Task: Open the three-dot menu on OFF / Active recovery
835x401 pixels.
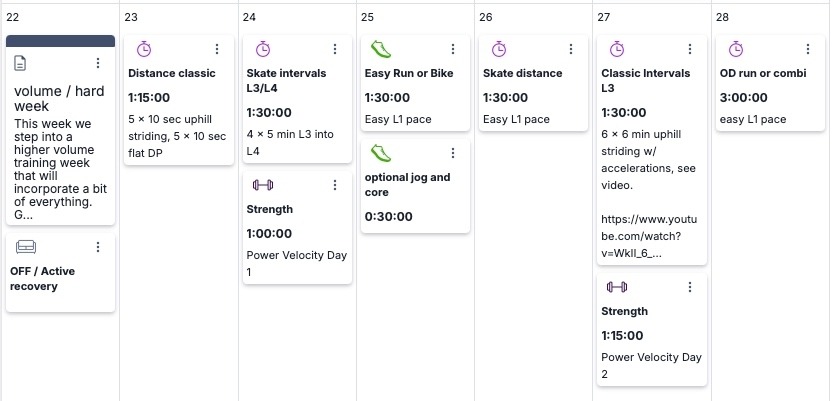Action: (x=98, y=247)
